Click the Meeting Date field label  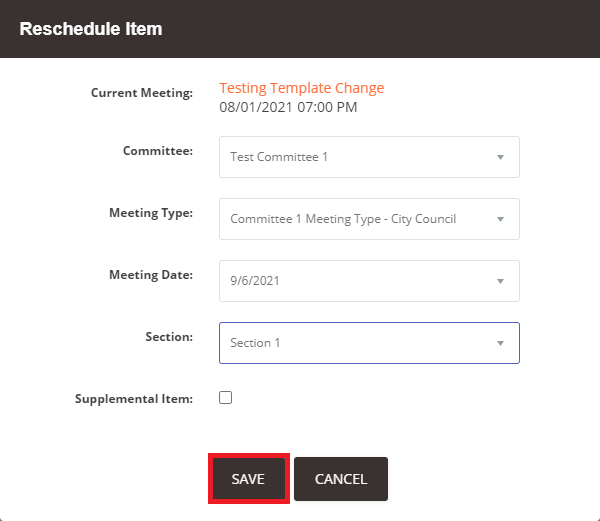(150, 275)
